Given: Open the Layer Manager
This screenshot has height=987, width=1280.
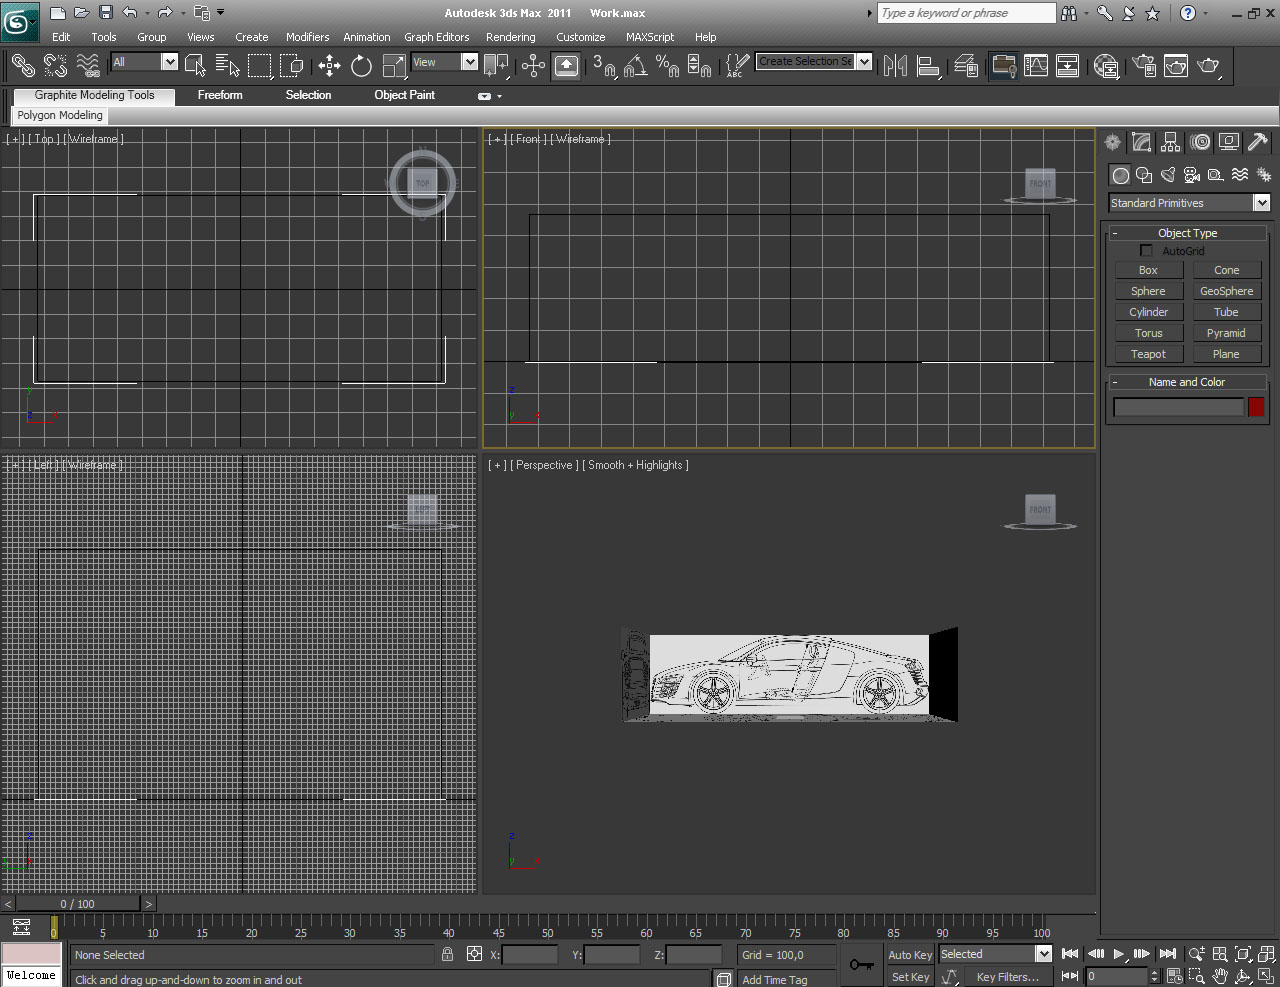Looking at the screenshot, I should pyautogui.click(x=966, y=66).
